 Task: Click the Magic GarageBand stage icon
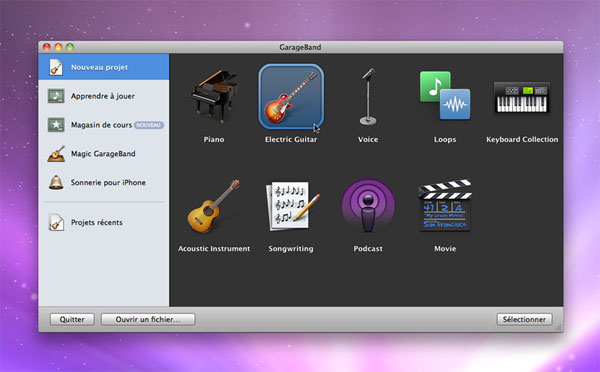(x=56, y=153)
